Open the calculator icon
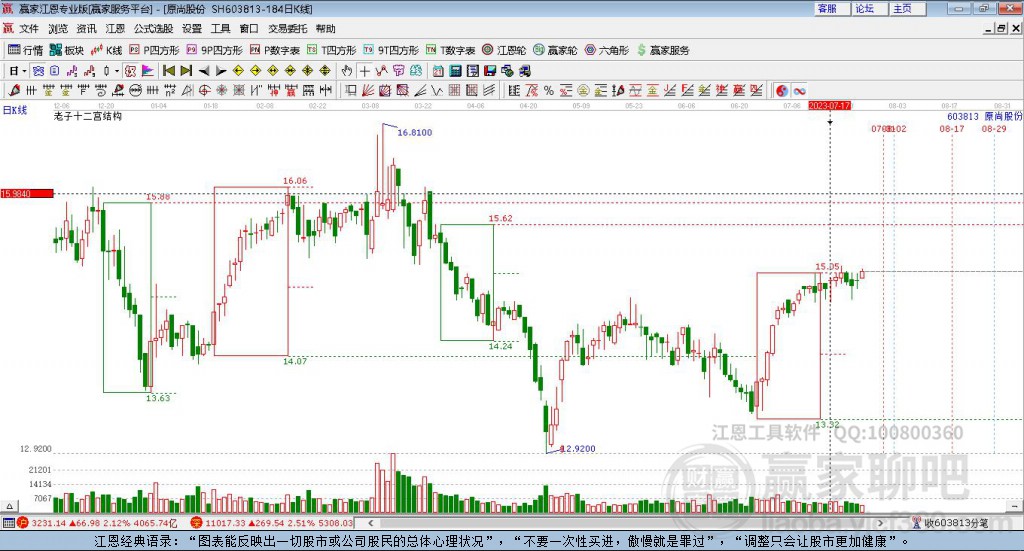Viewport: 1024px width, 551px height. point(455,71)
